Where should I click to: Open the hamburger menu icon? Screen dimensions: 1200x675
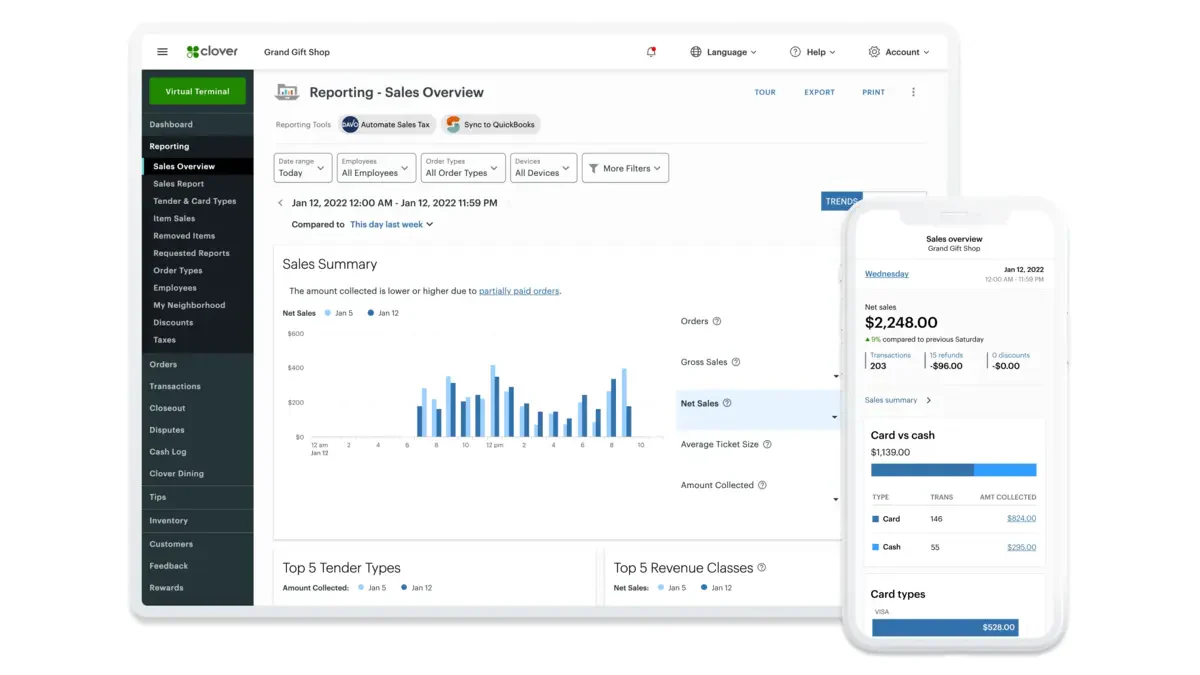pos(162,52)
